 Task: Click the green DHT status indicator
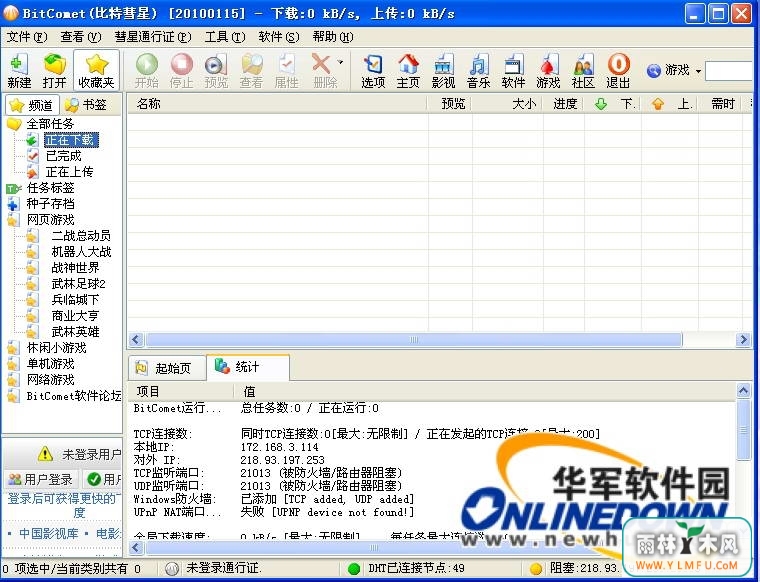click(354, 568)
